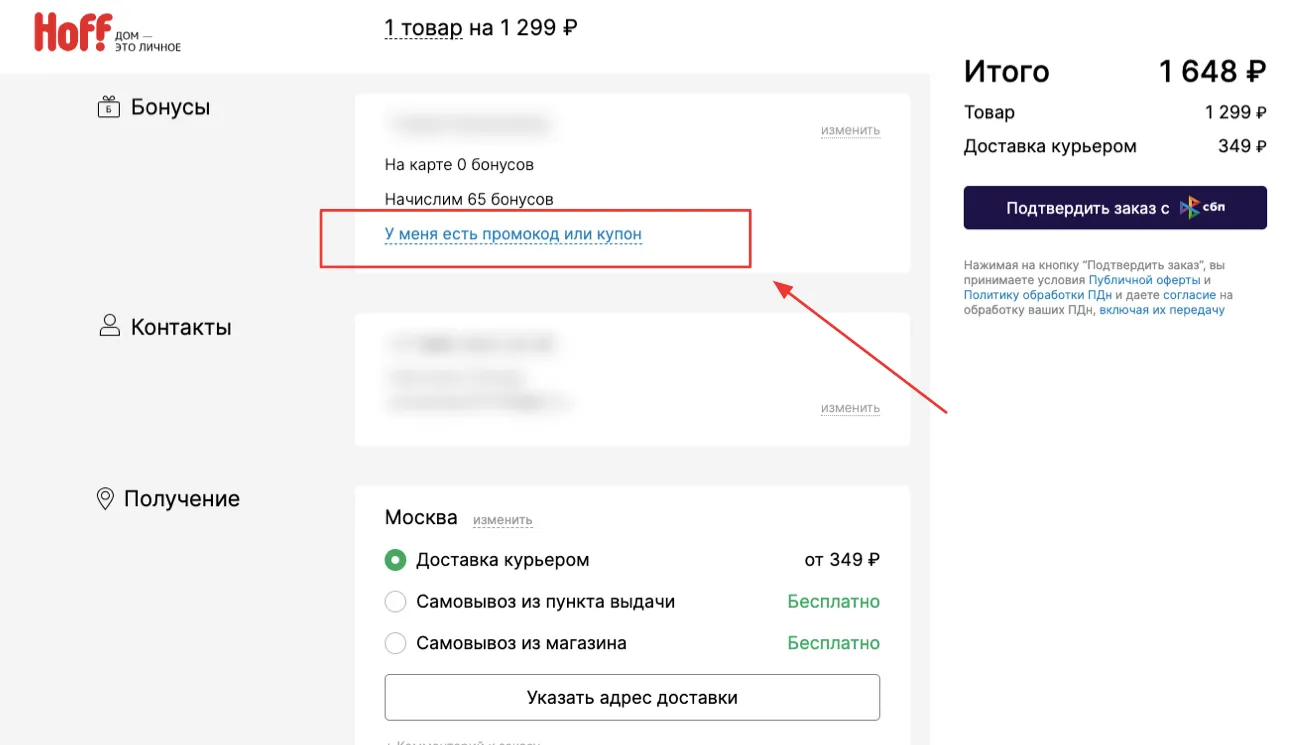Click the Итого total 1 648 ₽
The width and height of the screenshot is (1306, 745).
pos(1213,72)
